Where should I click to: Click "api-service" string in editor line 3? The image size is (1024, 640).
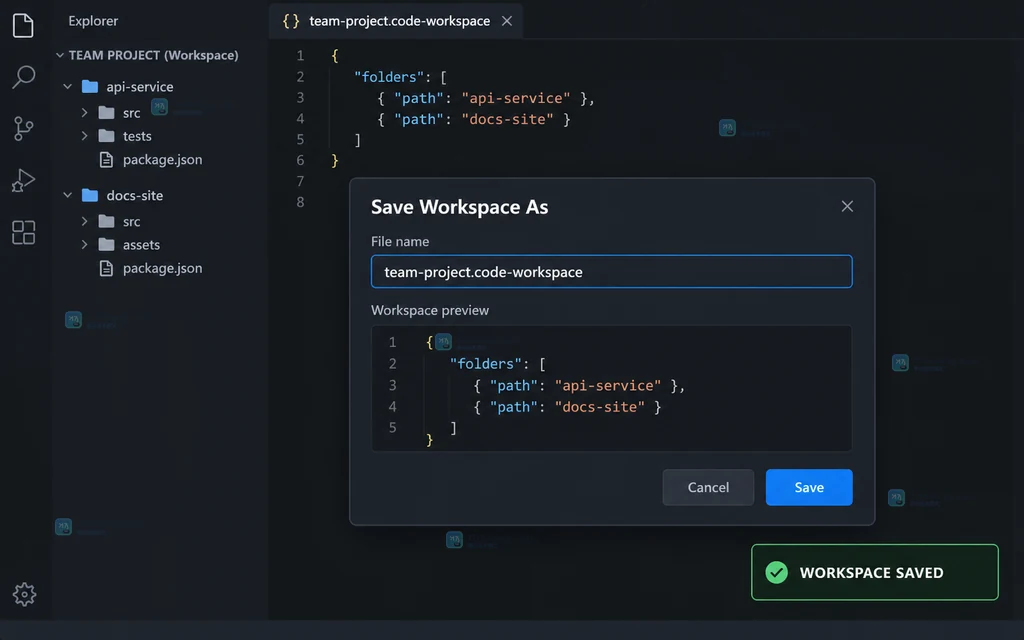pyautogui.click(x=515, y=98)
